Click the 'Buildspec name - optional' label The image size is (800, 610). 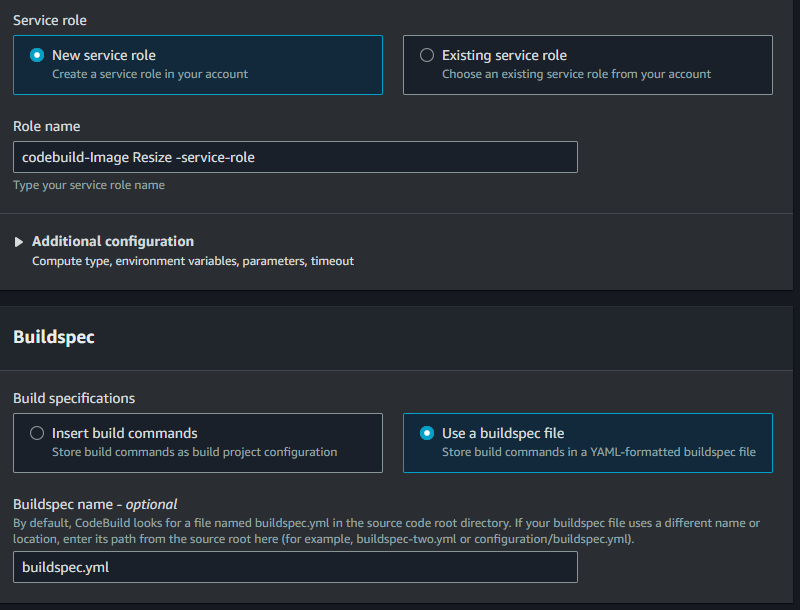(95, 504)
